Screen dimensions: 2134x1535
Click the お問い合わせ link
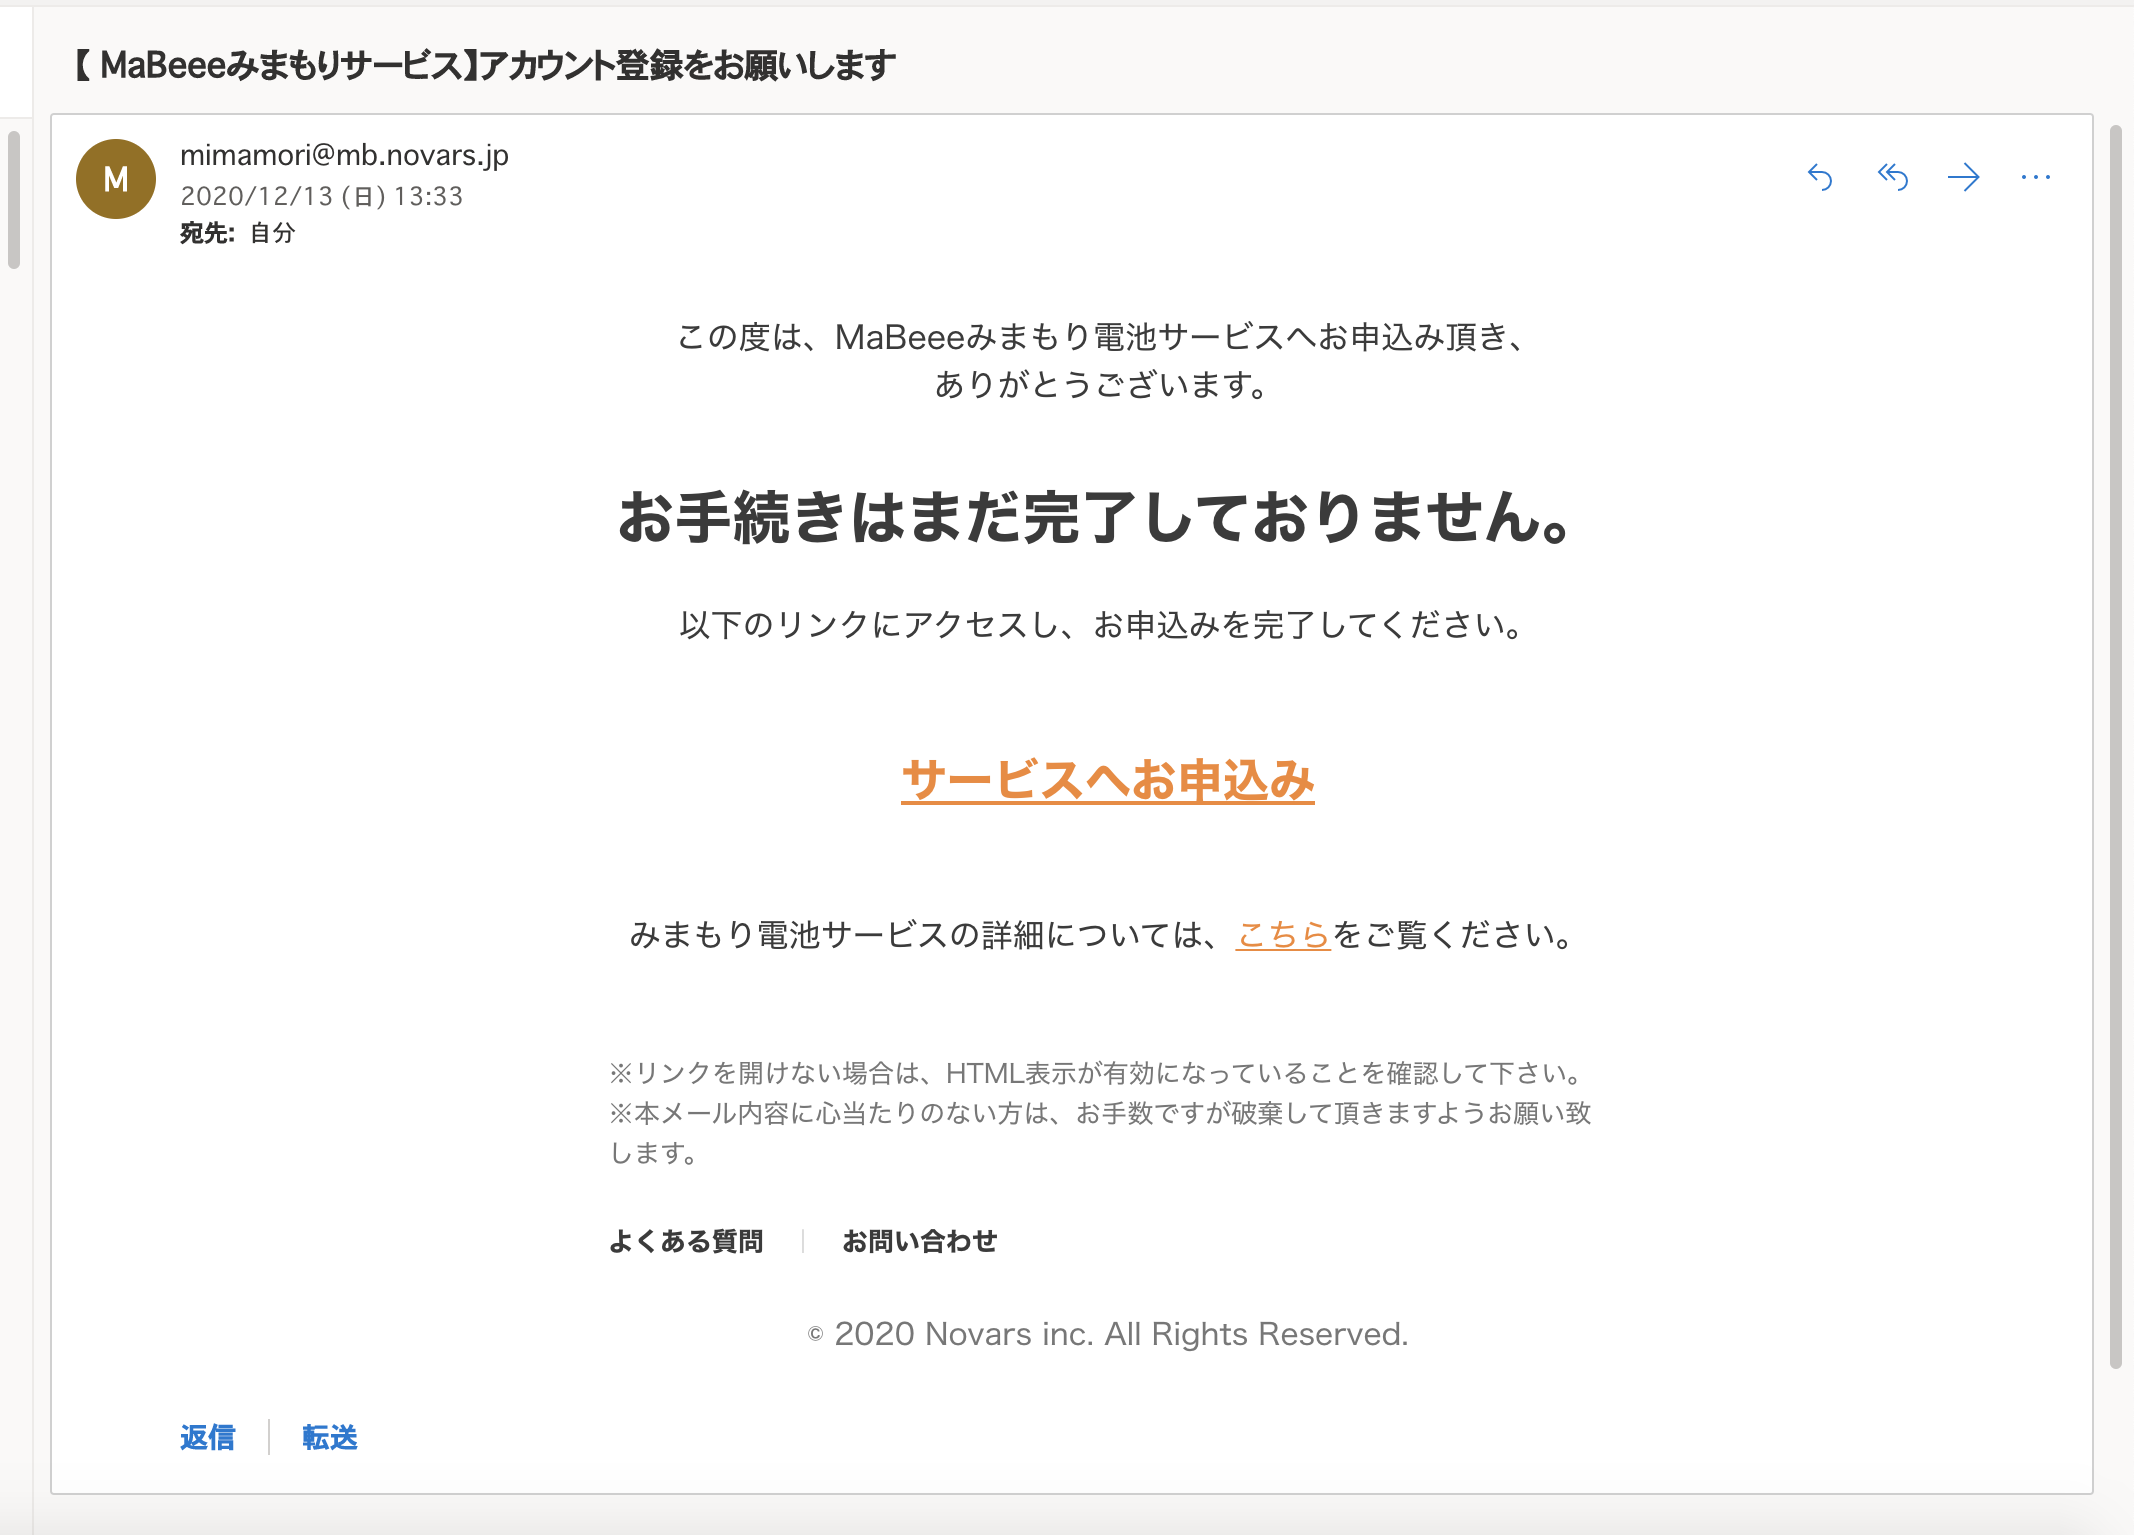point(920,1241)
